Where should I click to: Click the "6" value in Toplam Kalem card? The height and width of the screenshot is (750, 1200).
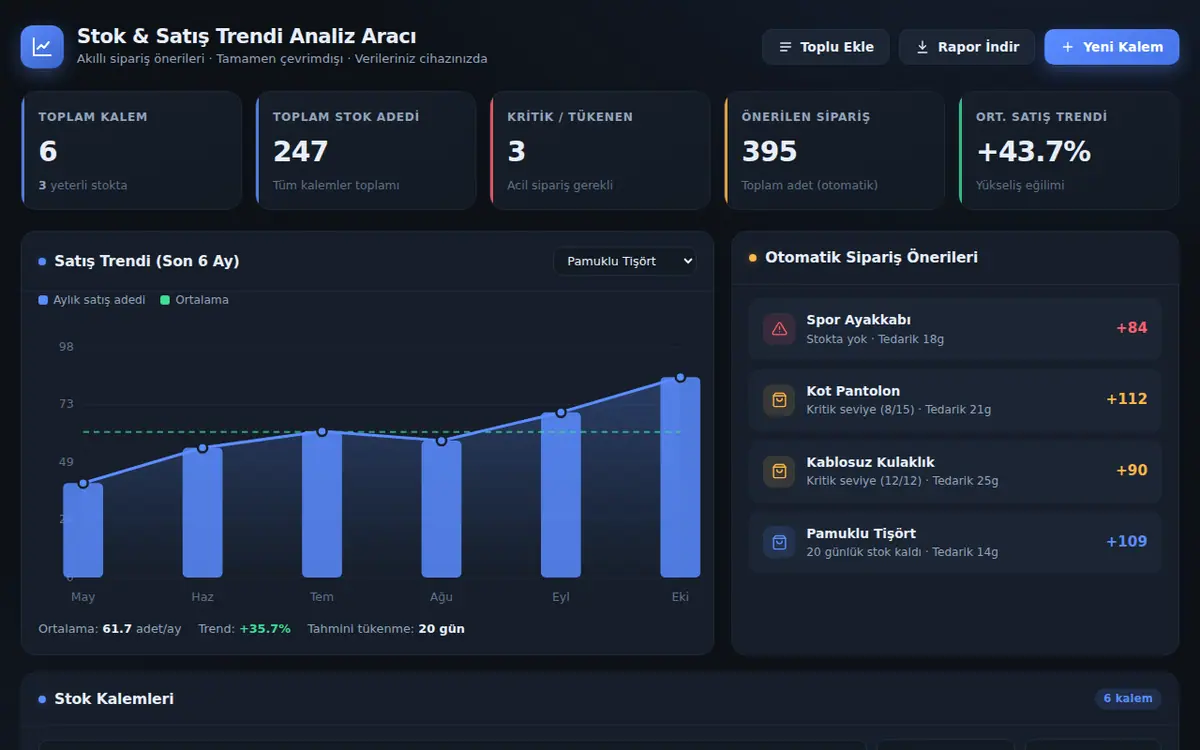pos(48,151)
